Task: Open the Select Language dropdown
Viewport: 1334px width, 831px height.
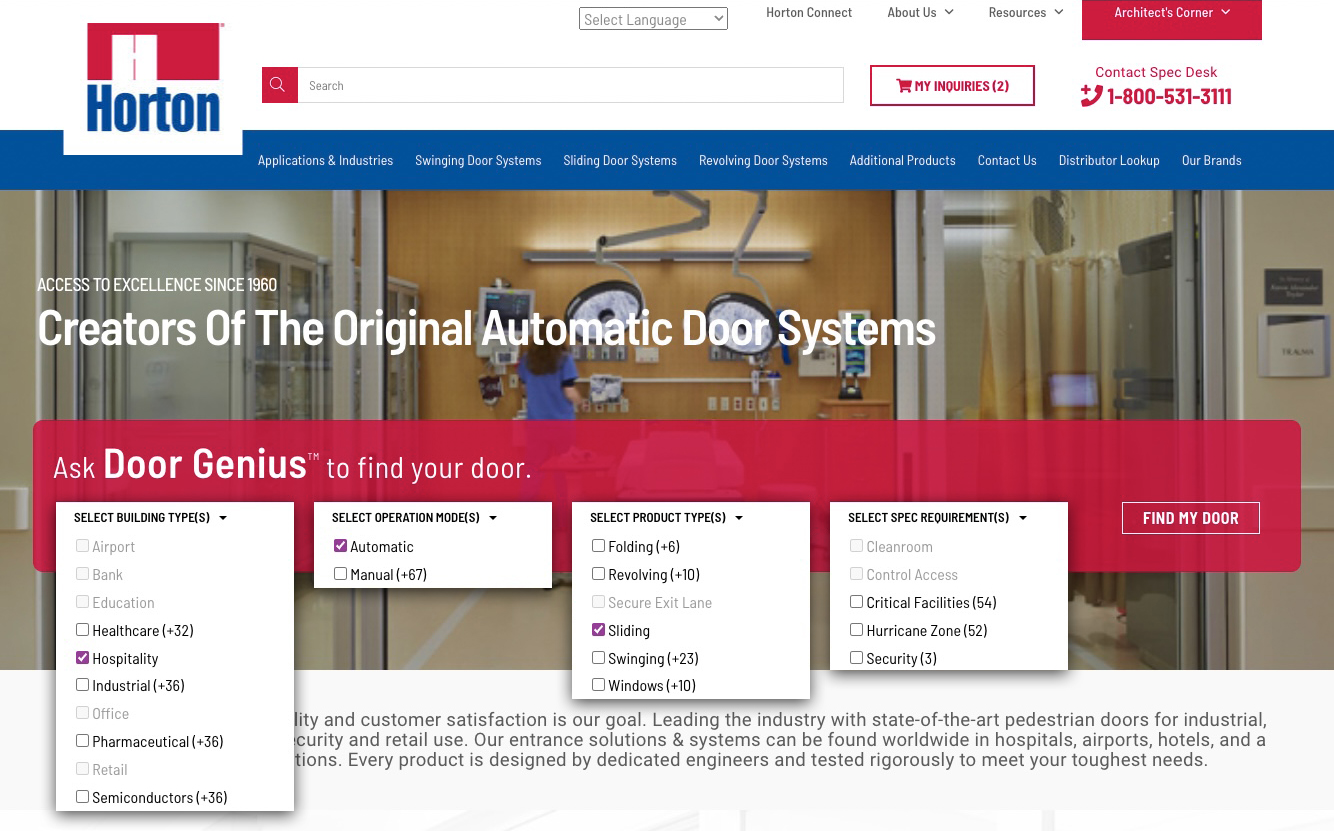Action: tap(653, 19)
